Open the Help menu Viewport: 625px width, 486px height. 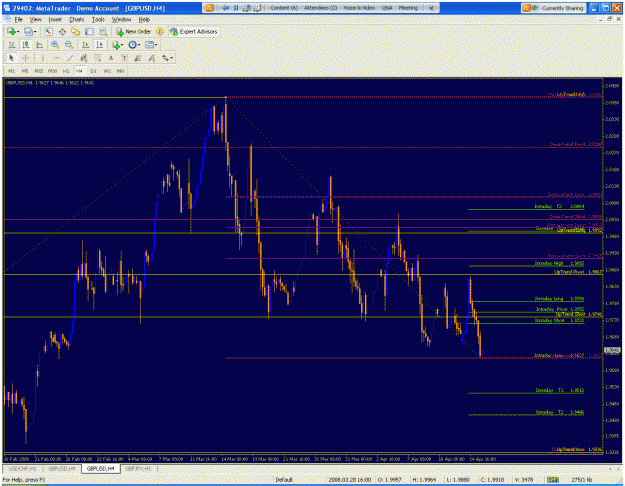[x=144, y=19]
